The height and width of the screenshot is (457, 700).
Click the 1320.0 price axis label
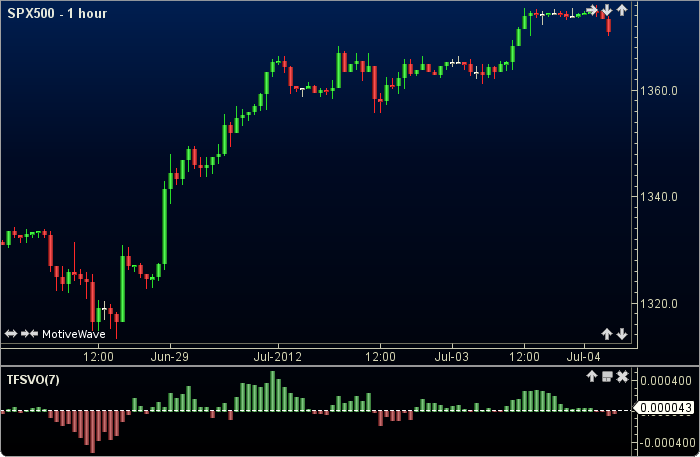[x=658, y=304]
